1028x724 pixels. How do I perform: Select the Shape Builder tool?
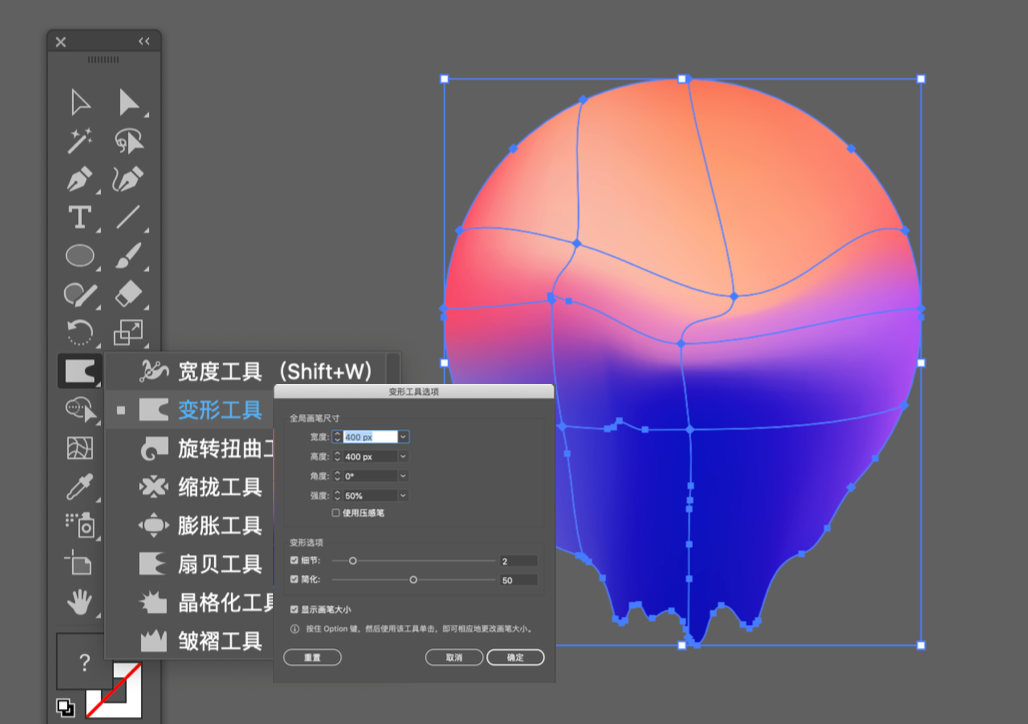click(81, 409)
